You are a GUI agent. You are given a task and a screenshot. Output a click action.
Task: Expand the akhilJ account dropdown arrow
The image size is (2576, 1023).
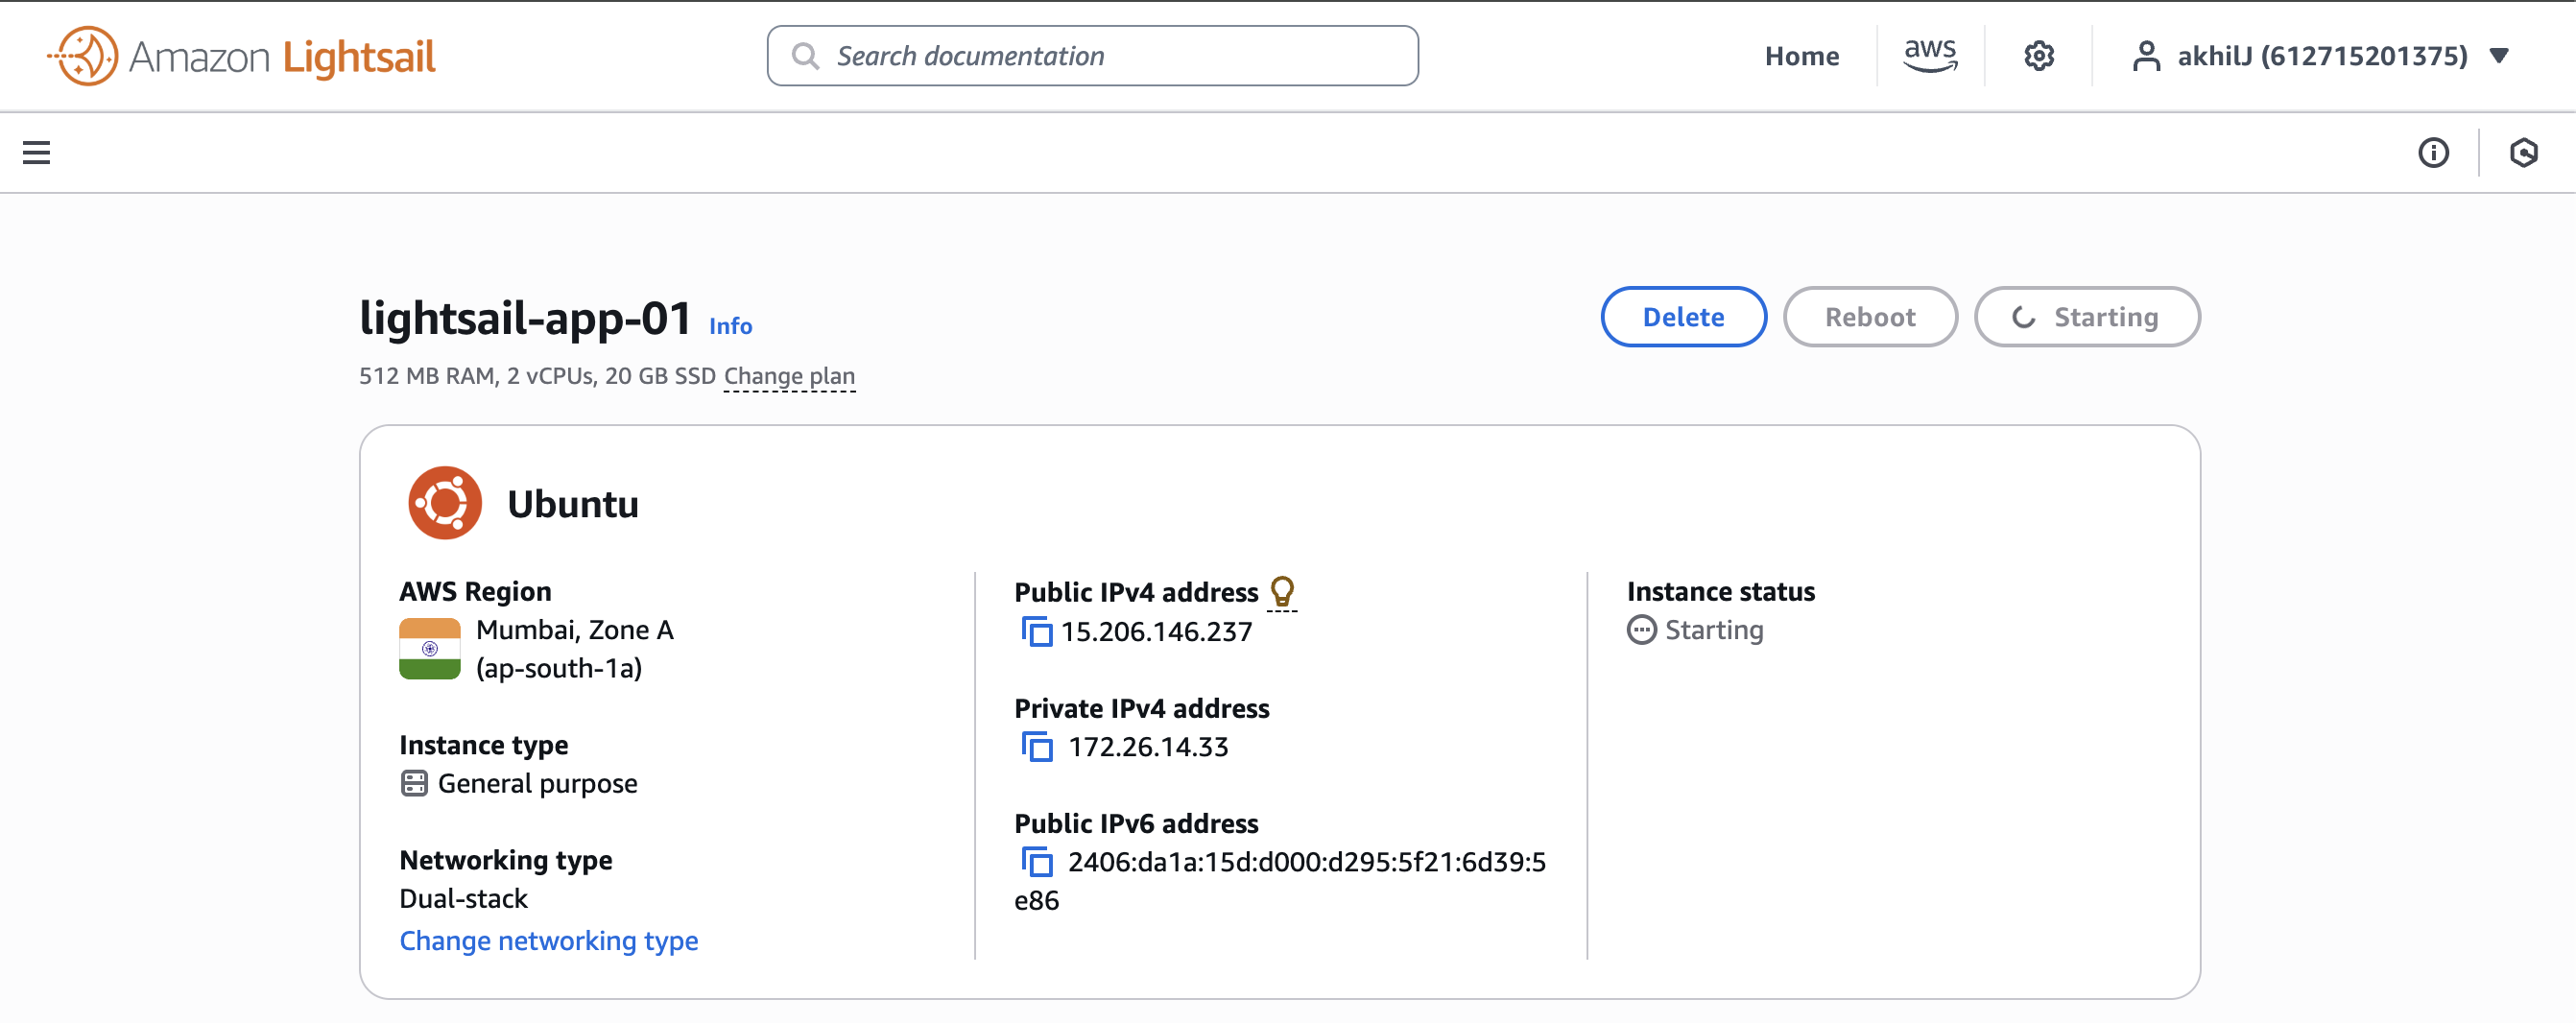[x=2499, y=56]
